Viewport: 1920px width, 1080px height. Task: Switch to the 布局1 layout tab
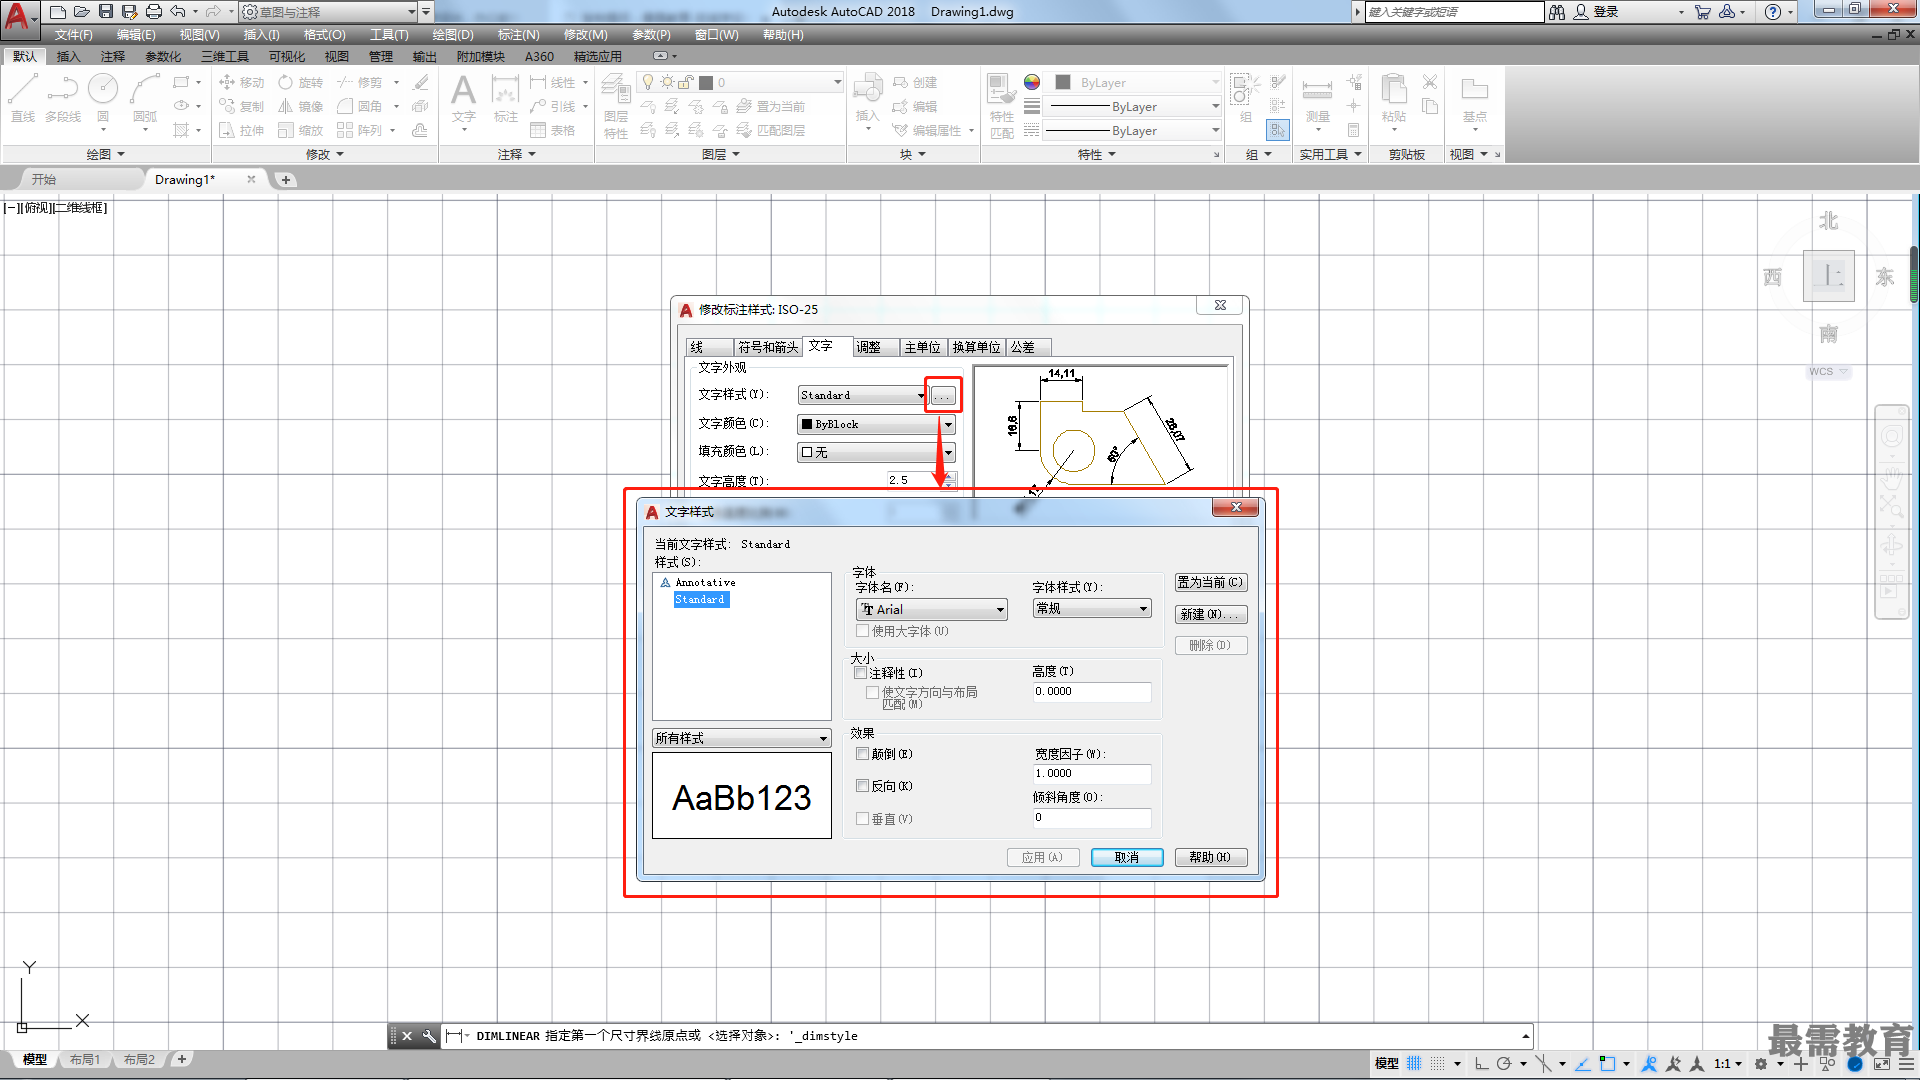(x=85, y=1059)
